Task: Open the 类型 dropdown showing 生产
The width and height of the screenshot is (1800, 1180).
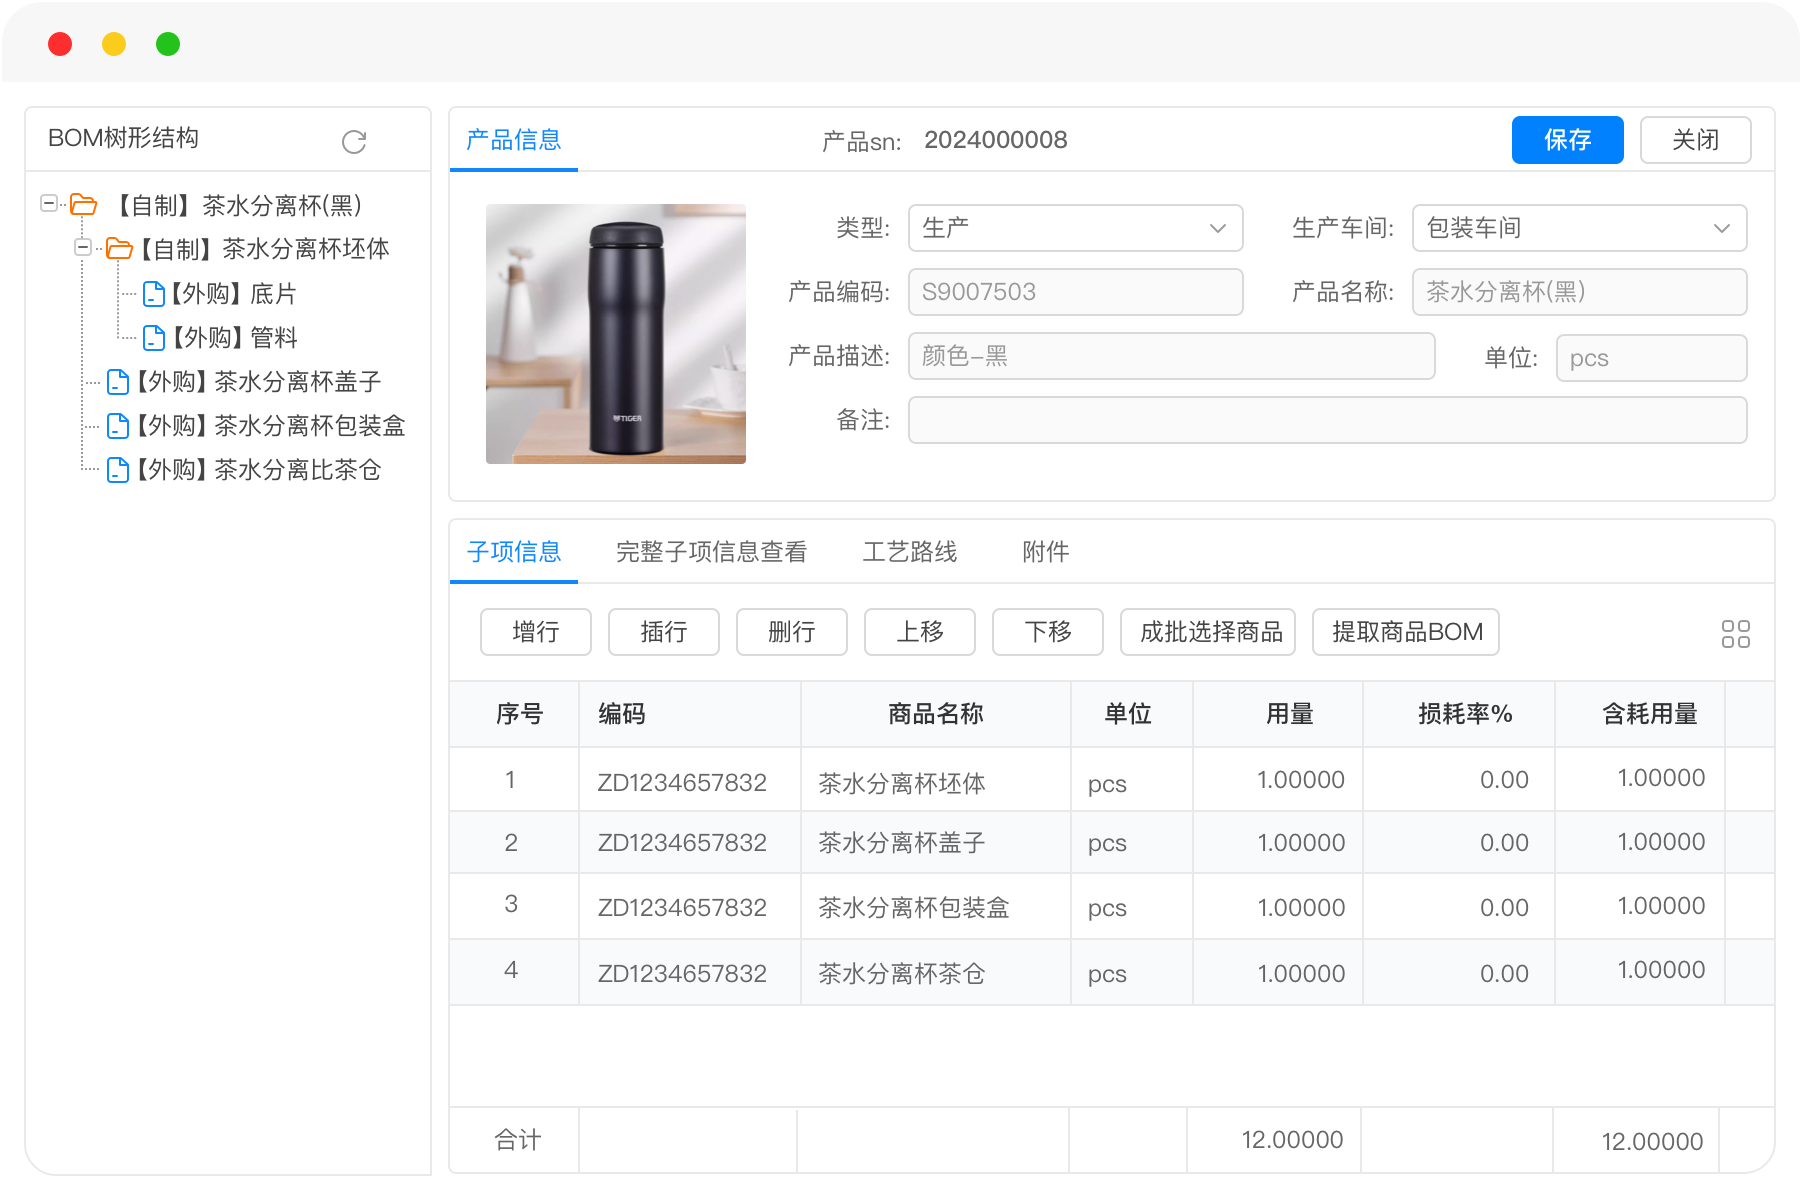Action: click(1075, 228)
